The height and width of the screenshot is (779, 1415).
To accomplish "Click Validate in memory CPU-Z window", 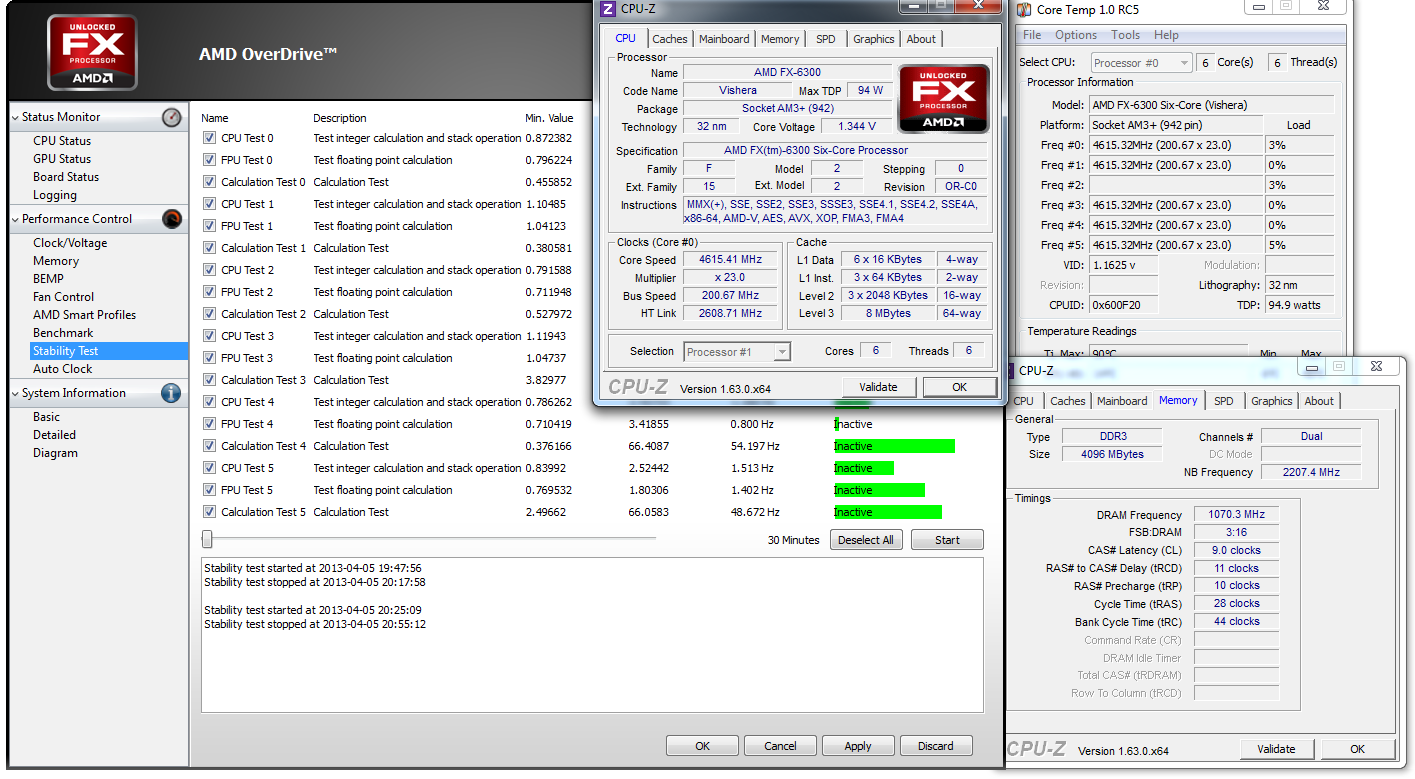I will (1277, 749).
